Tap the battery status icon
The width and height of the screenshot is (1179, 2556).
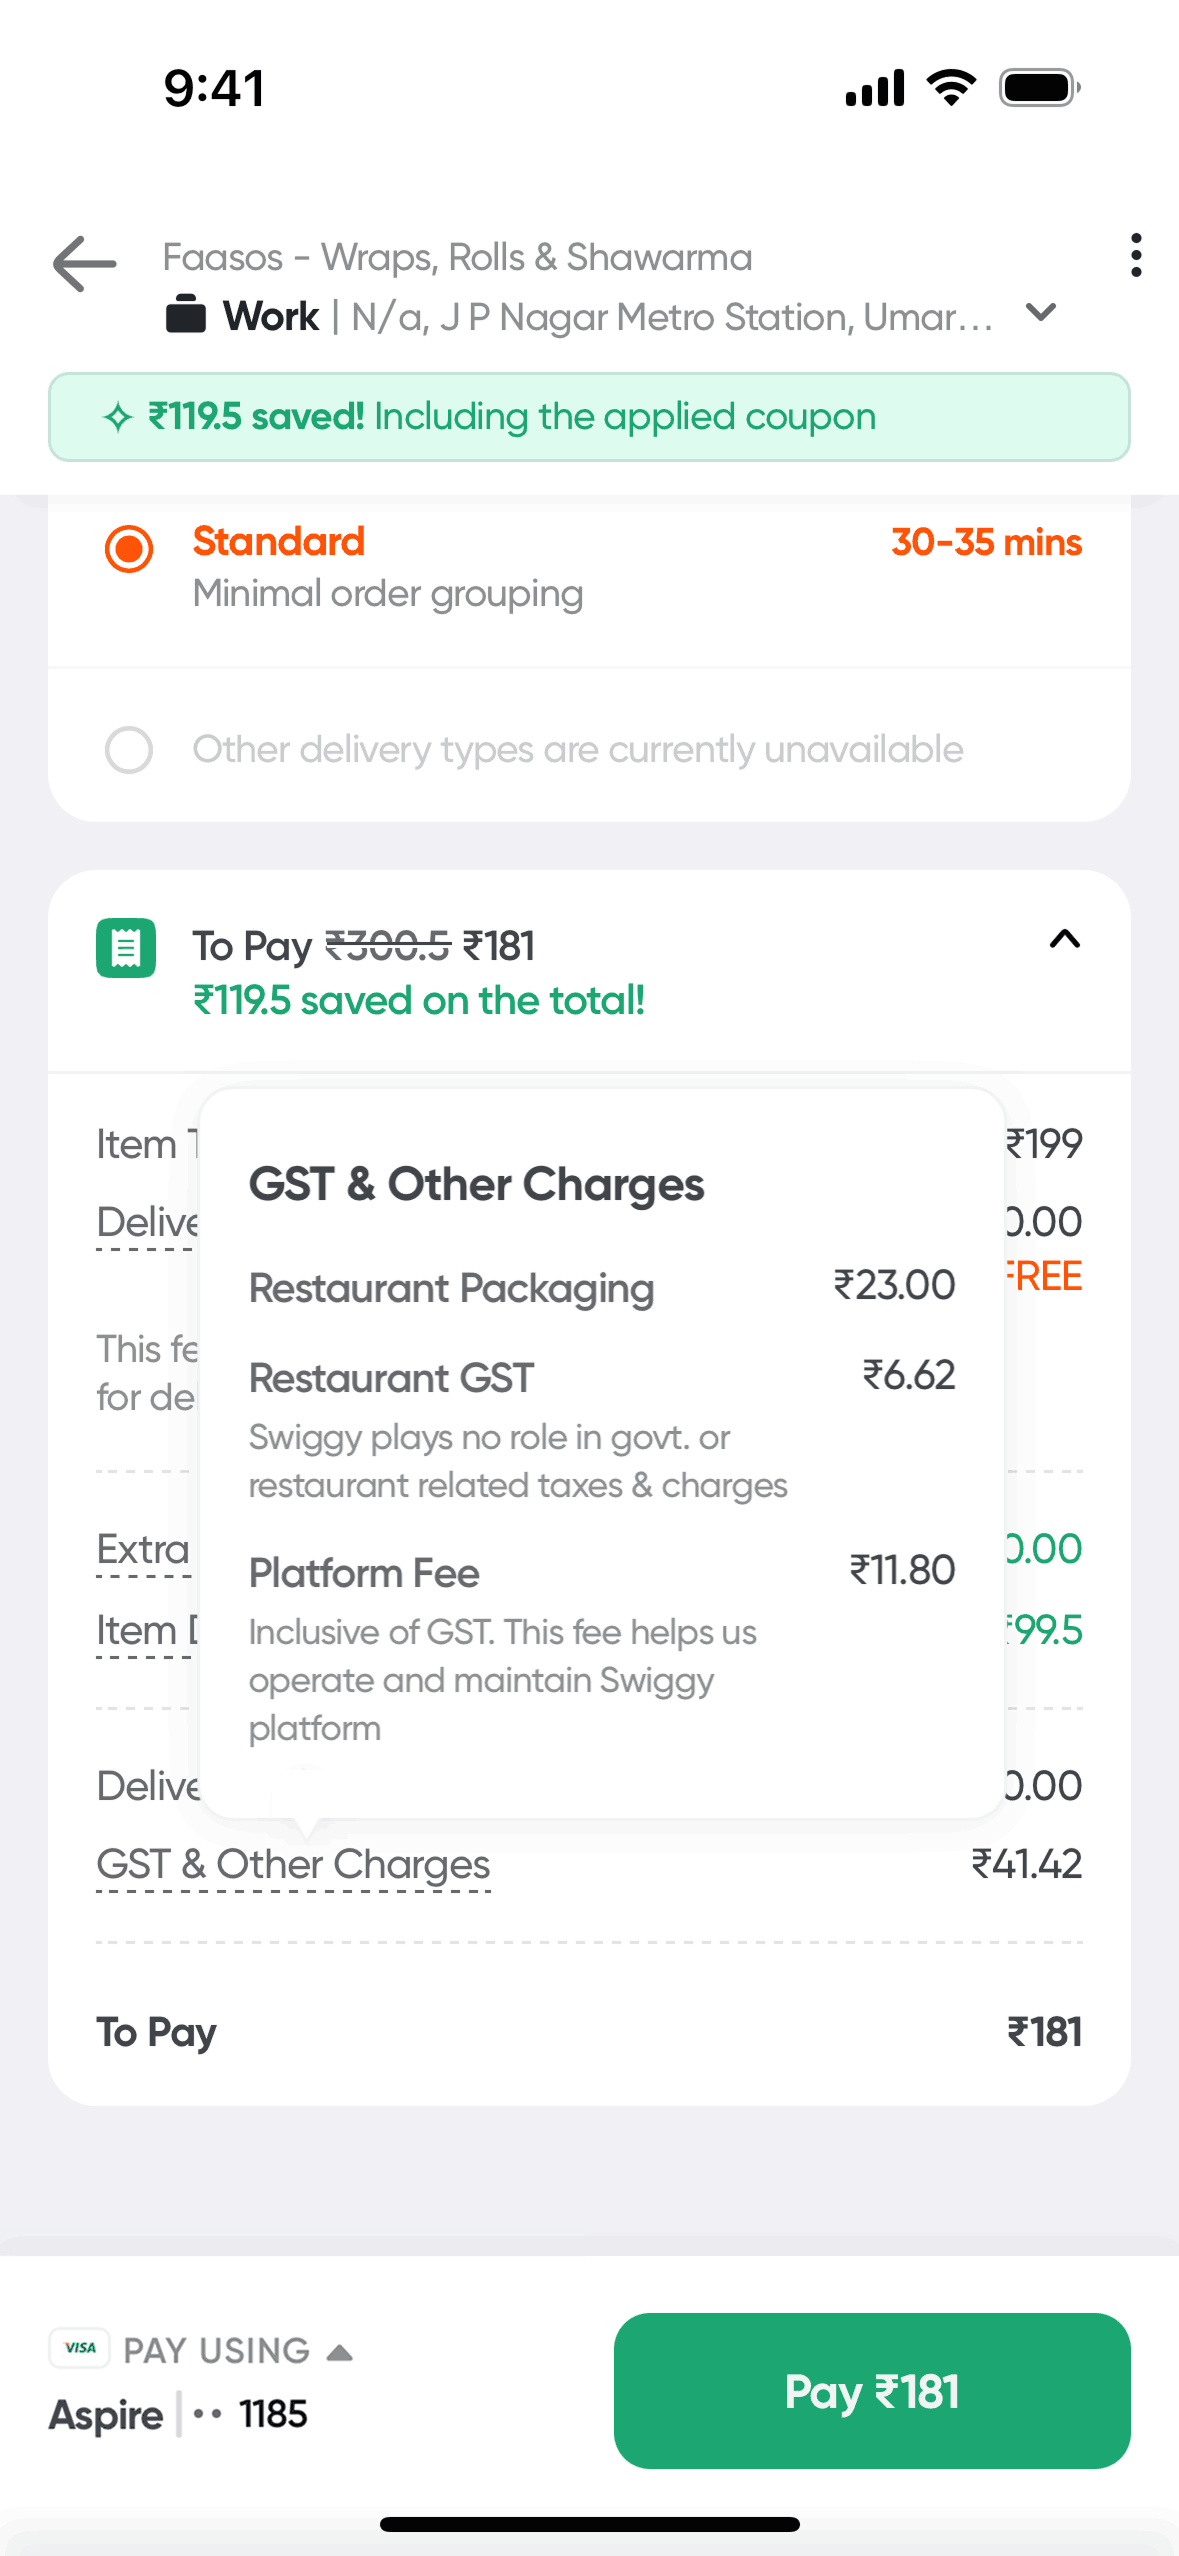click(1039, 88)
